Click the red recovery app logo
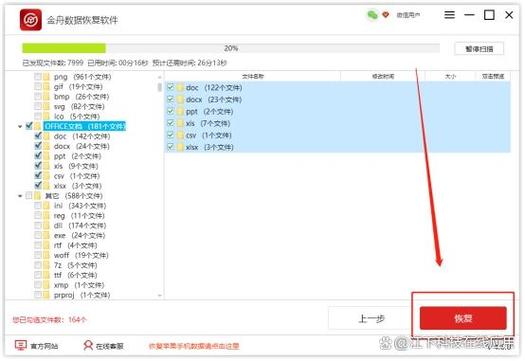The height and width of the screenshot is (361, 525). [31, 20]
